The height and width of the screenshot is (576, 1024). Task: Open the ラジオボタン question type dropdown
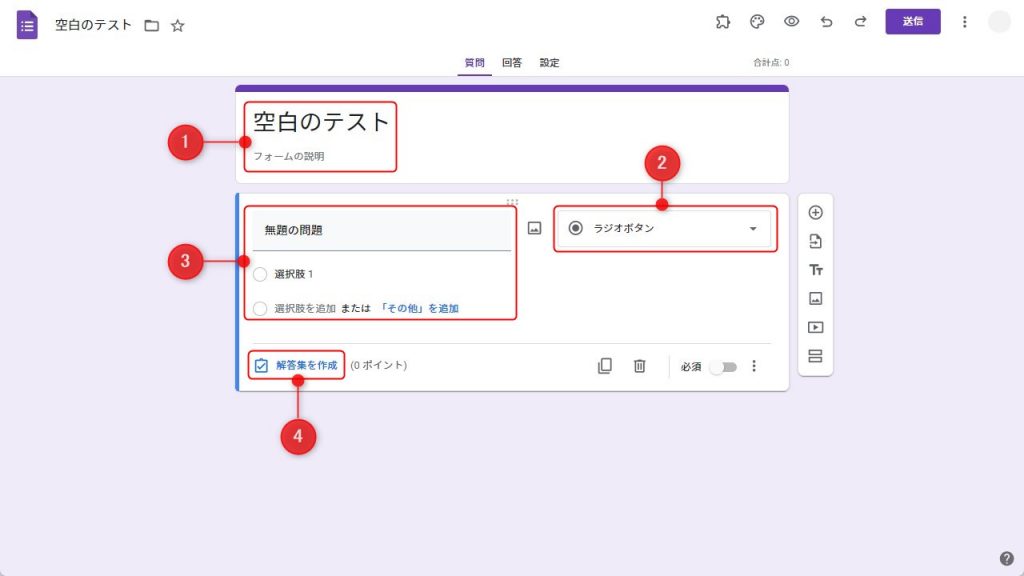point(665,228)
